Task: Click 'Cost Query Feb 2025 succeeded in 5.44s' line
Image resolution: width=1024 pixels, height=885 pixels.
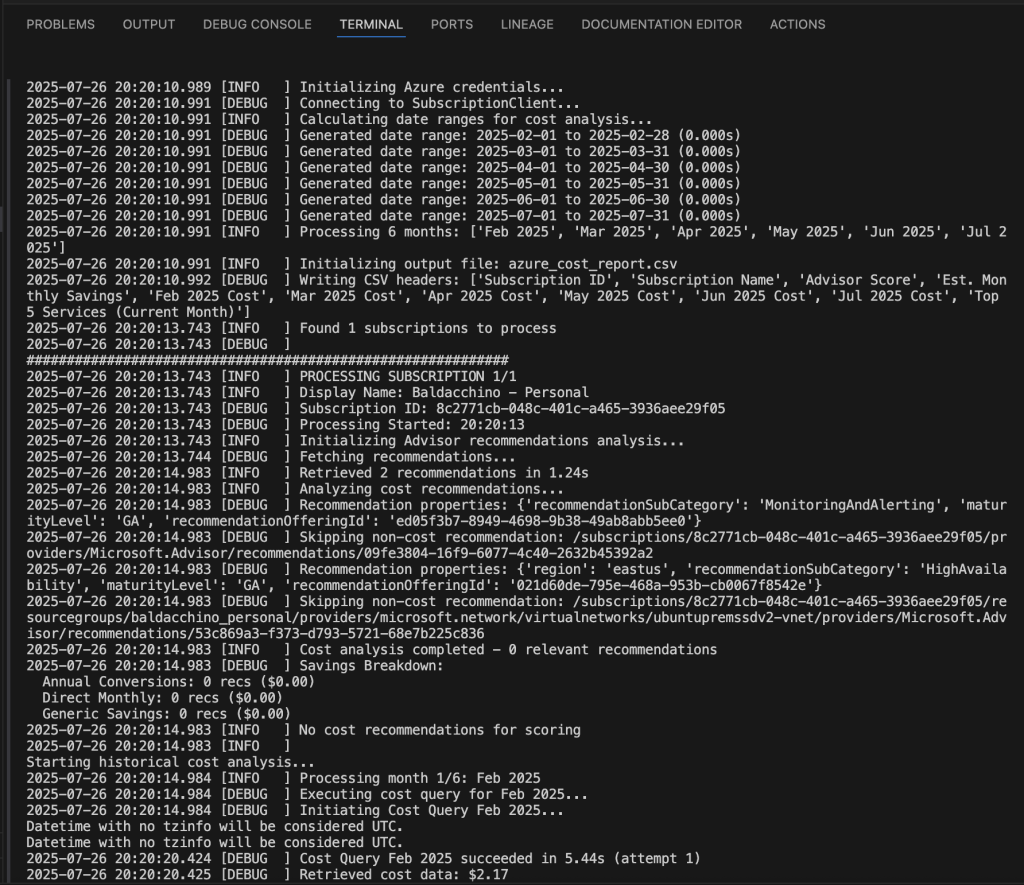Action: [363, 858]
